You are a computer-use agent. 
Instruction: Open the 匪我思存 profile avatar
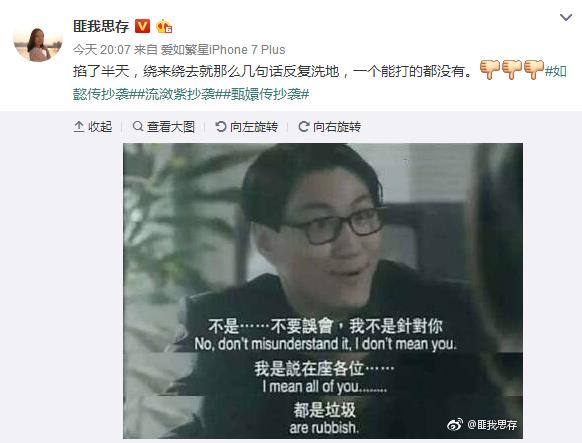pyautogui.click(x=38, y=42)
